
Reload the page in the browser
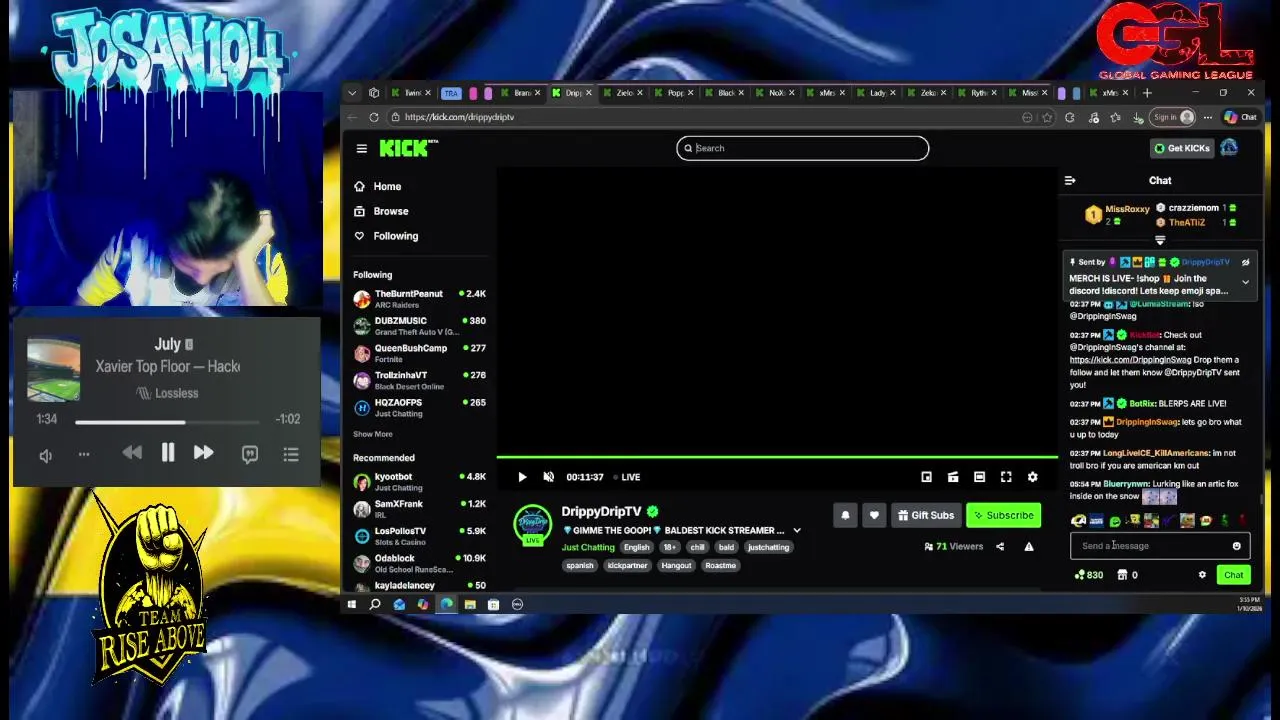(373, 117)
